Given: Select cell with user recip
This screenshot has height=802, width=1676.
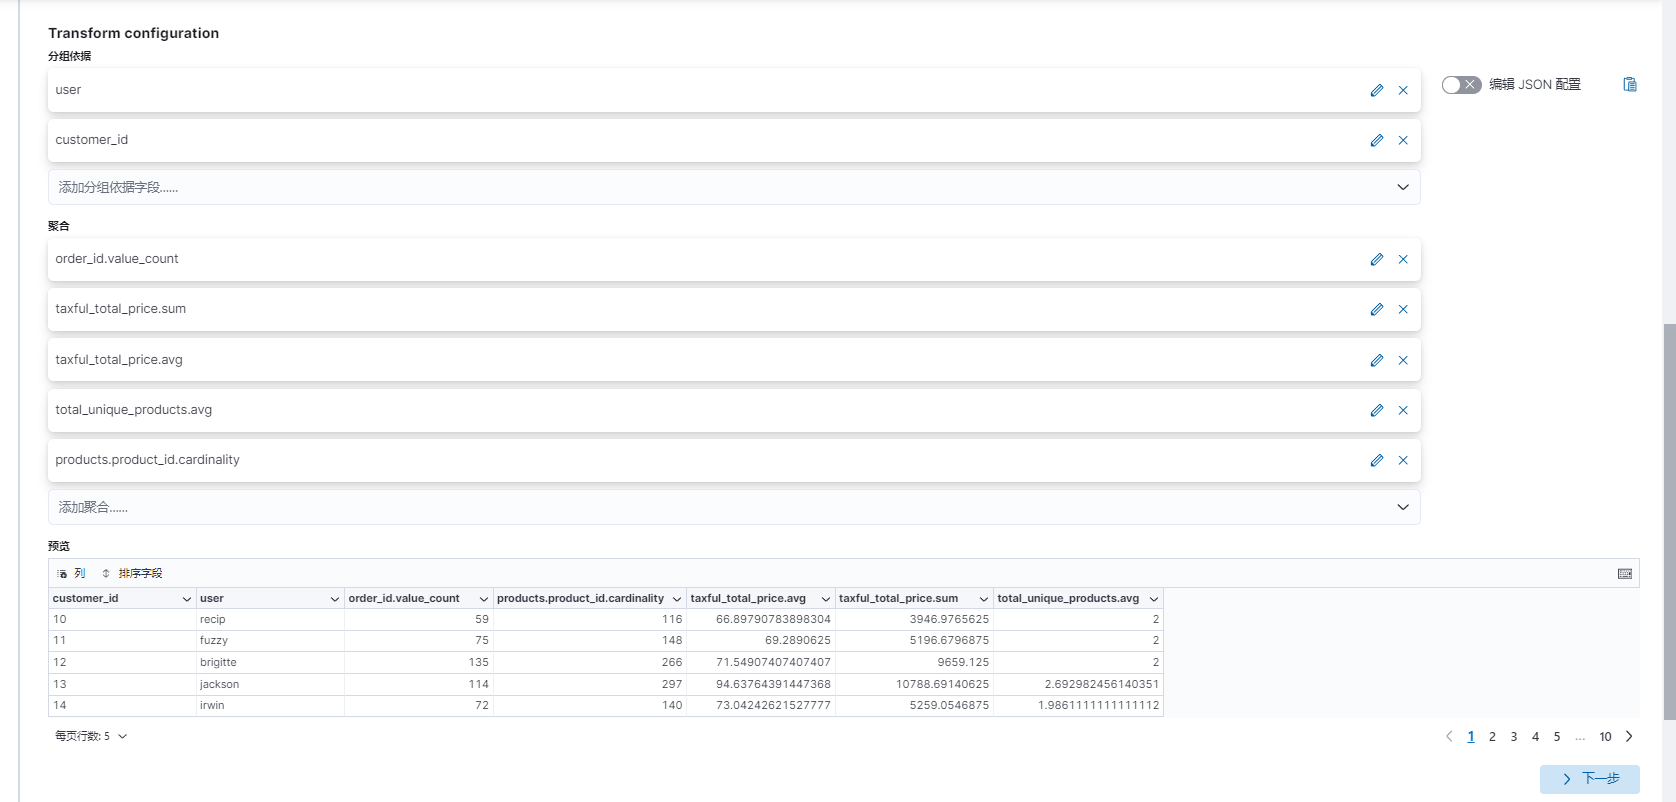Looking at the screenshot, I should pyautogui.click(x=270, y=620).
